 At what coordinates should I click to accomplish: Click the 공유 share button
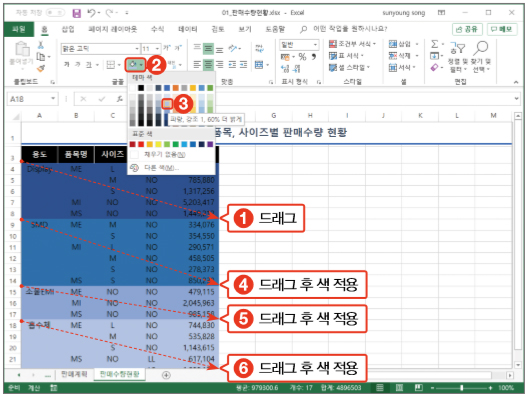click(467, 29)
